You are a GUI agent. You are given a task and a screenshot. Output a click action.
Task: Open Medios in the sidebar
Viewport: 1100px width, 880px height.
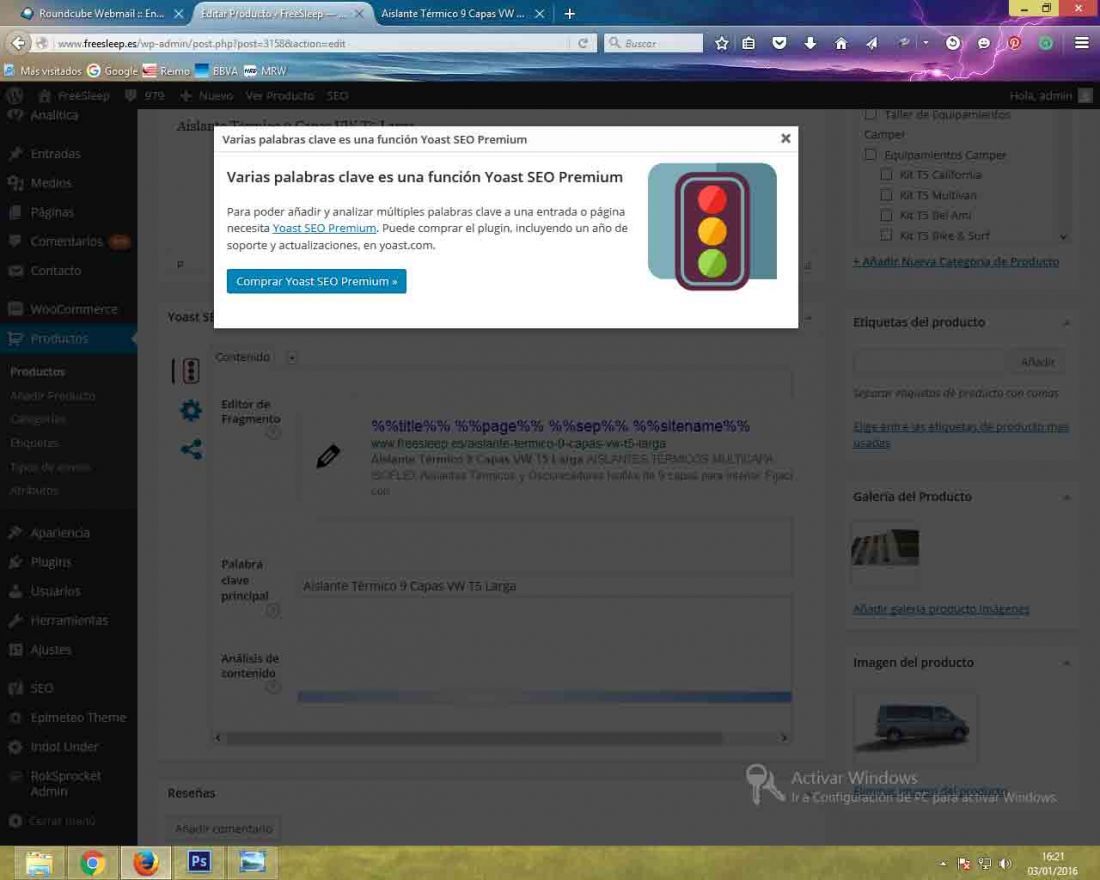coord(51,183)
